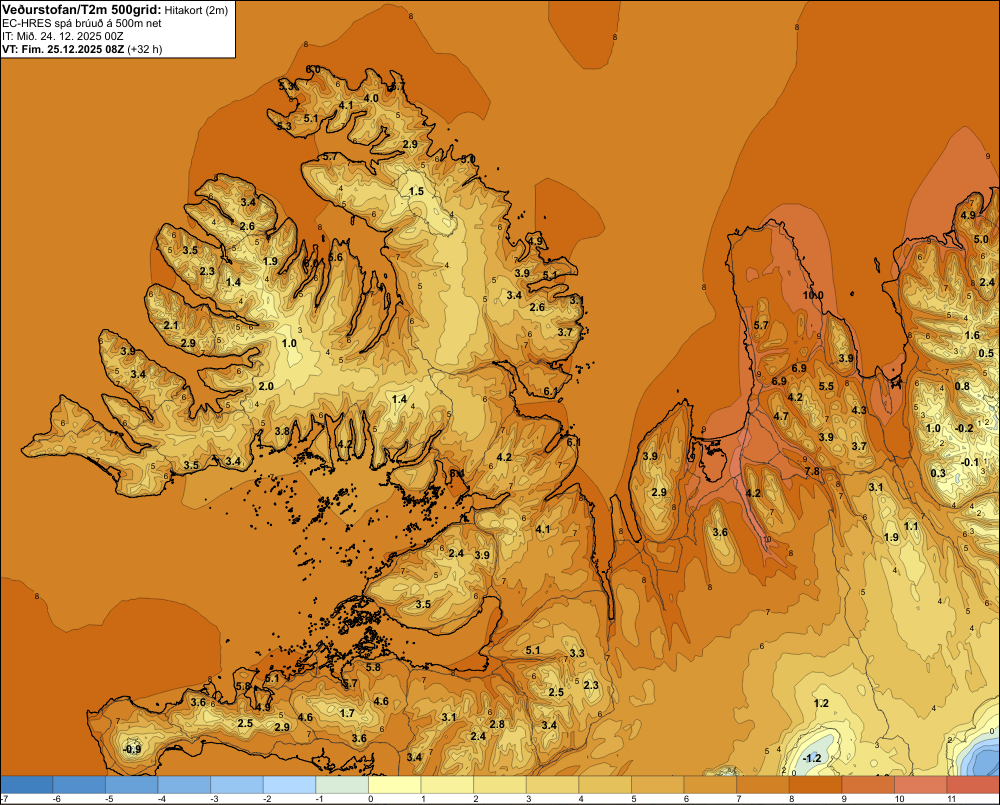Click the "1.6" temperature value
1000x805 pixels.
[972, 335]
